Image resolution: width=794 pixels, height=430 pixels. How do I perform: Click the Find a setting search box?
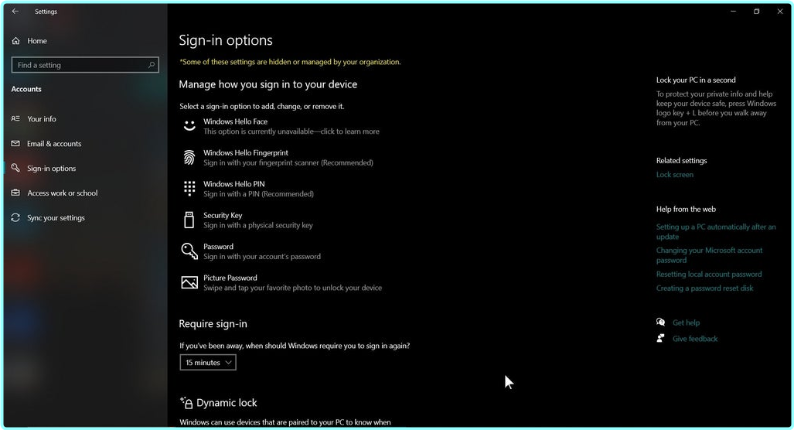coord(85,65)
